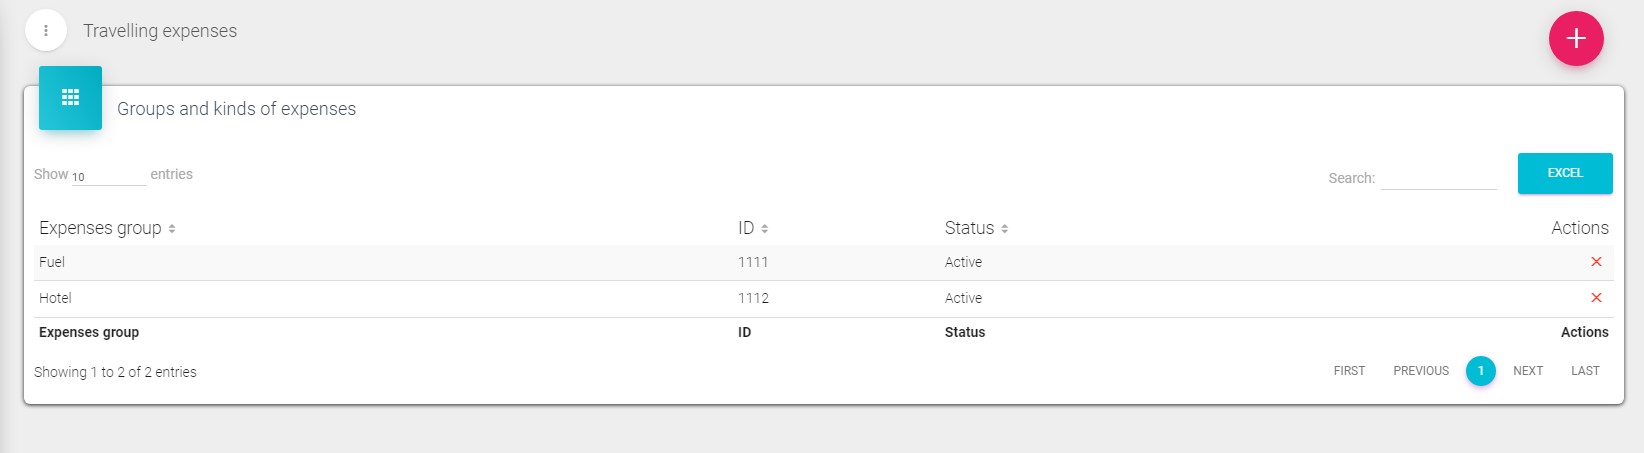Delete the Fuel expenses group

click(1596, 262)
